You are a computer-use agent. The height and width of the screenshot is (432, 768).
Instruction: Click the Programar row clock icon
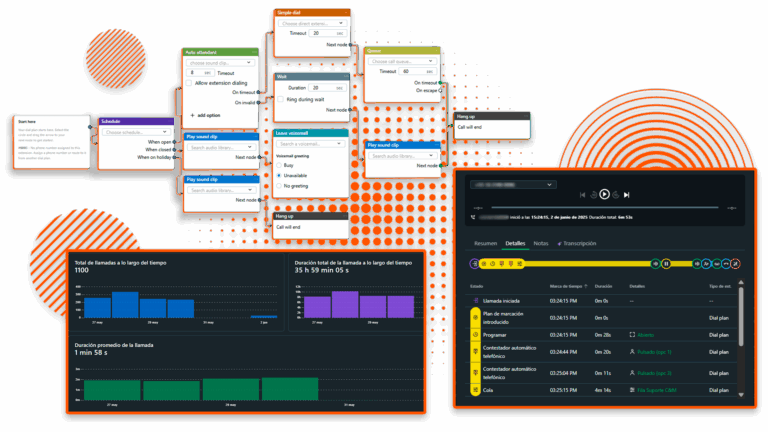[476, 334]
